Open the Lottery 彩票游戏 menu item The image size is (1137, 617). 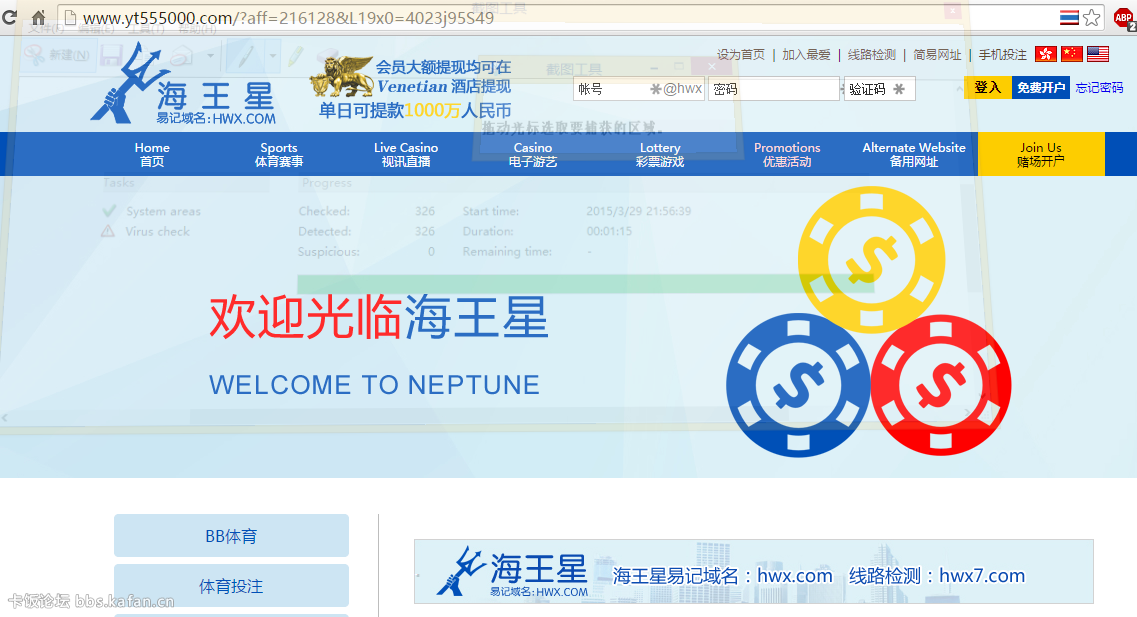[x=660, y=154]
